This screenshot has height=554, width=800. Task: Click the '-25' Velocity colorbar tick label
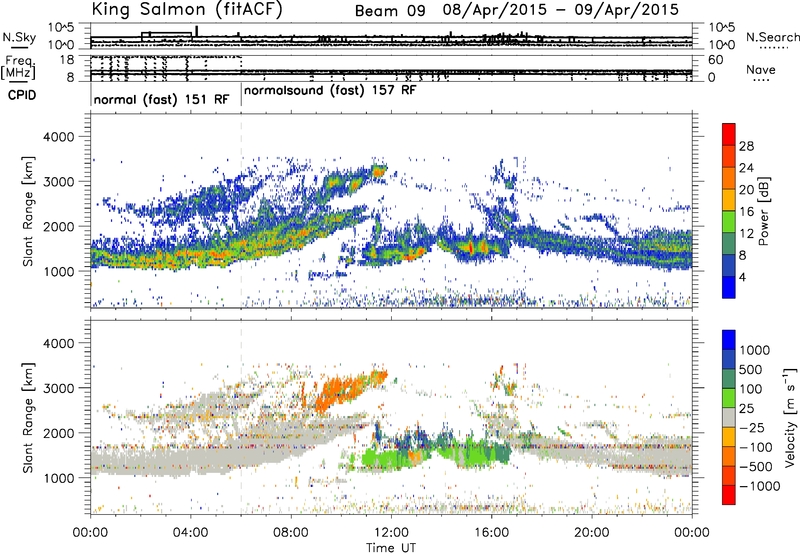752,427
